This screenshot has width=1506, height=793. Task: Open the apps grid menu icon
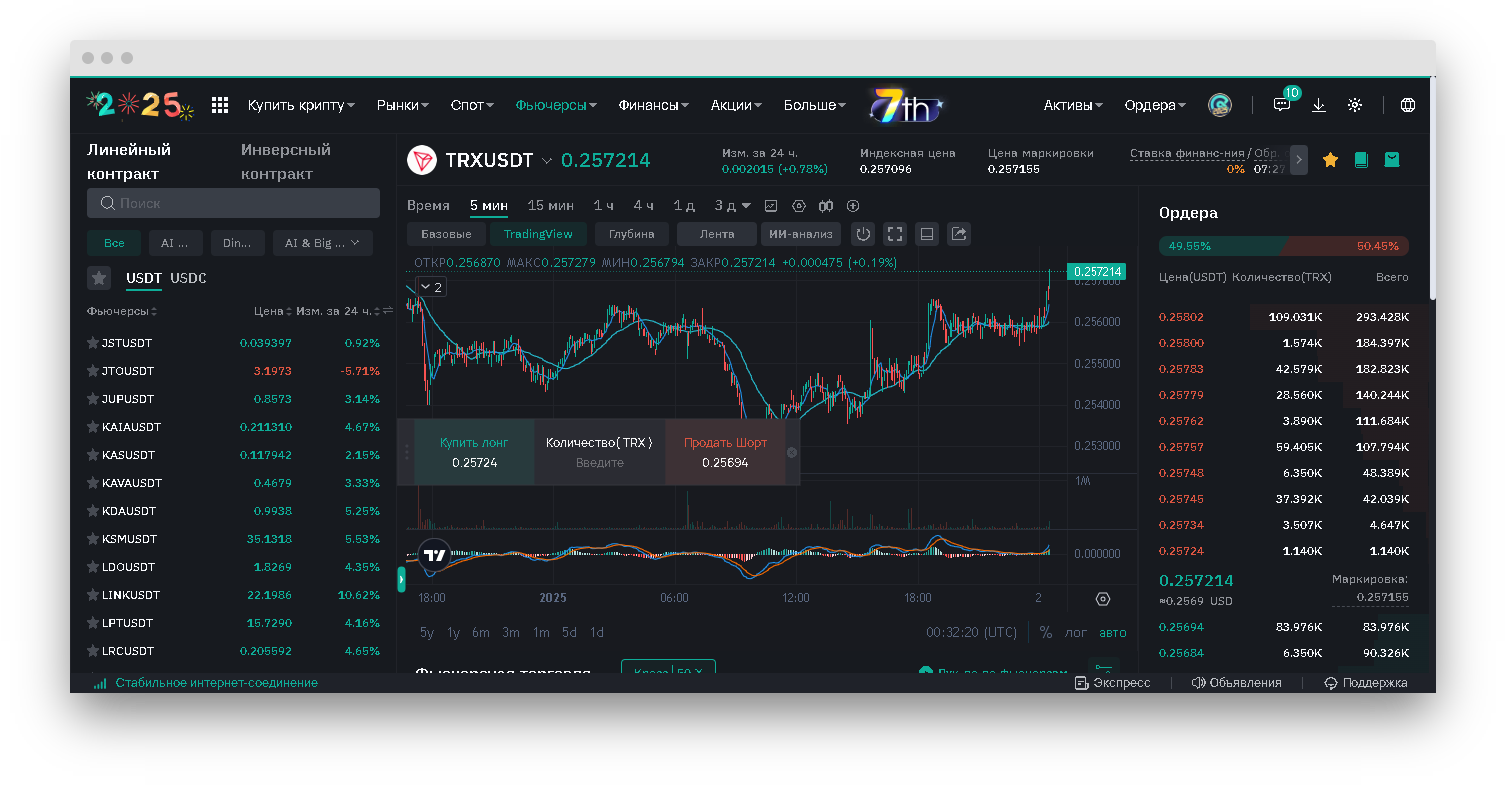(220, 105)
